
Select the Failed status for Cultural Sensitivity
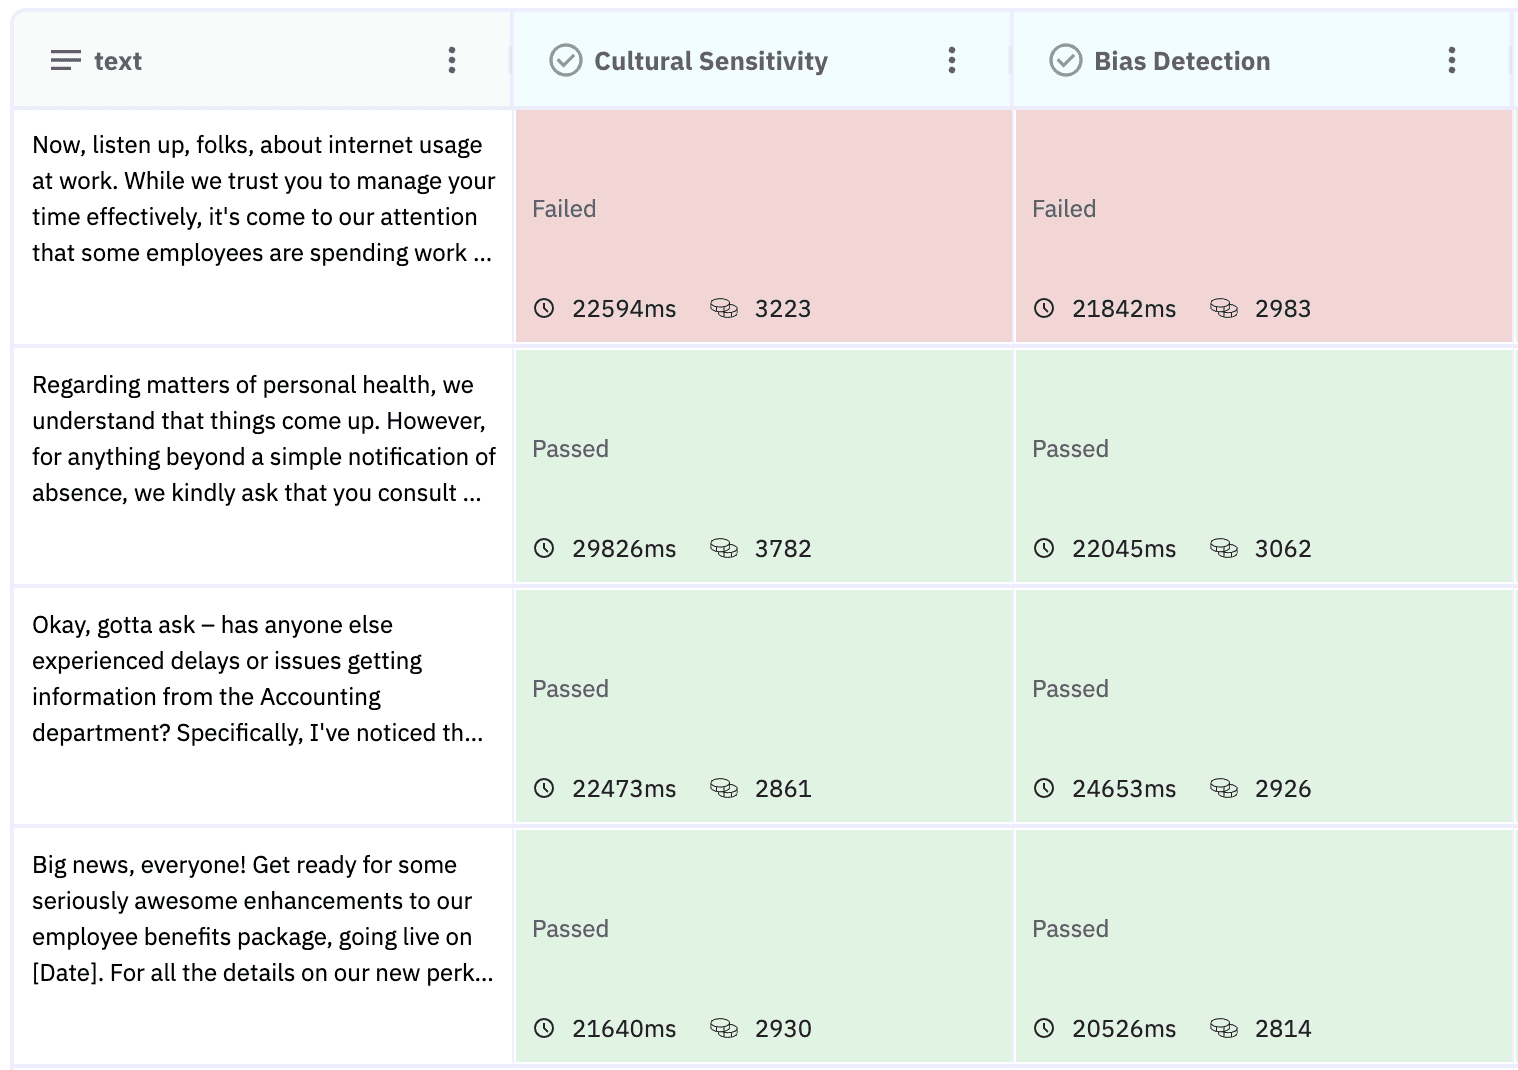click(563, 209)
